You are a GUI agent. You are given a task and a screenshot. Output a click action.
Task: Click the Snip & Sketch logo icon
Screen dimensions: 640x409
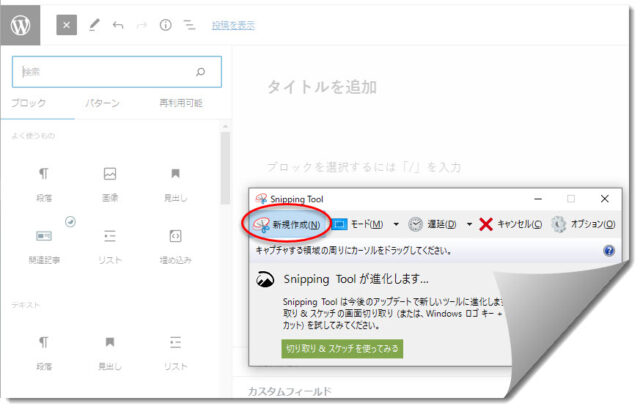click(x=265, y=280)
